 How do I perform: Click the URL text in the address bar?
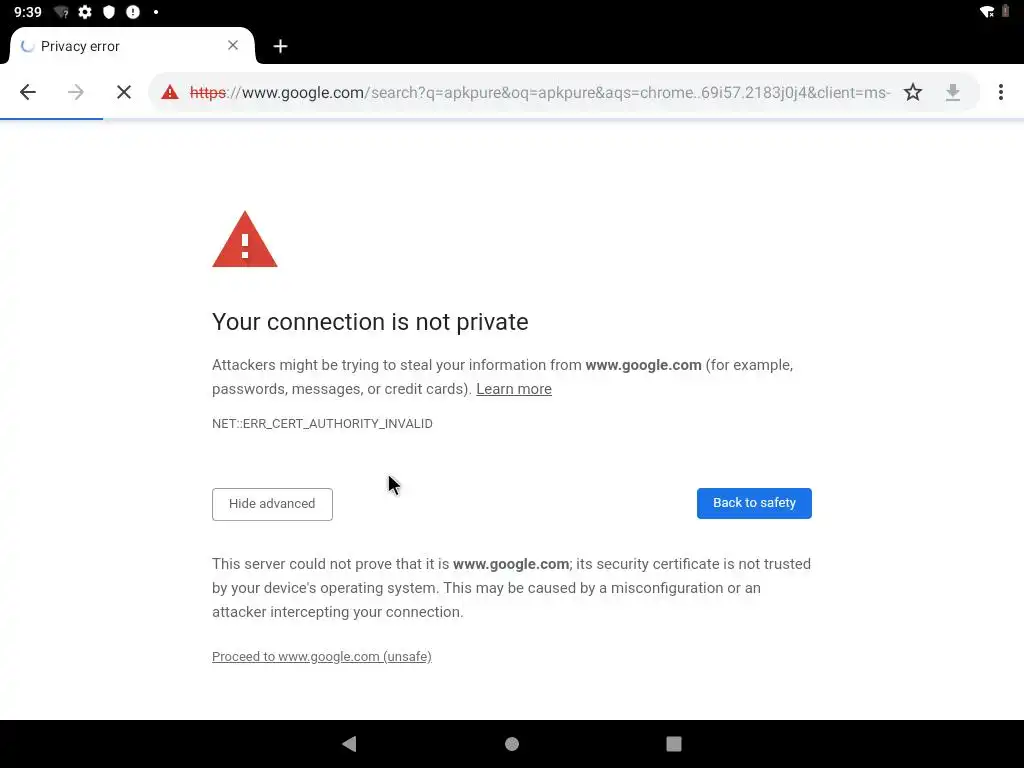click(539, 93)
